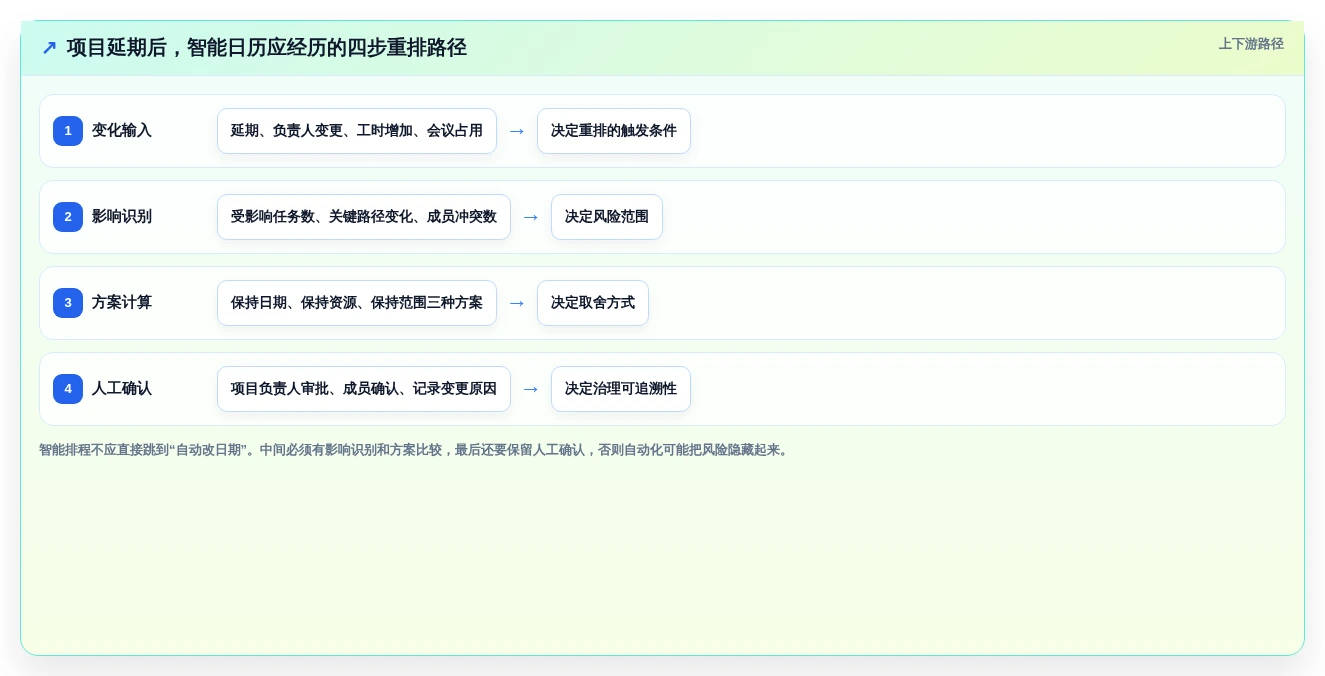Image resolution: width=1325 pixels, height=676 pixels.
Task: Click the 延期、负责人变更、工时增加、会议占用 box
Action: (x=357, y=131)
